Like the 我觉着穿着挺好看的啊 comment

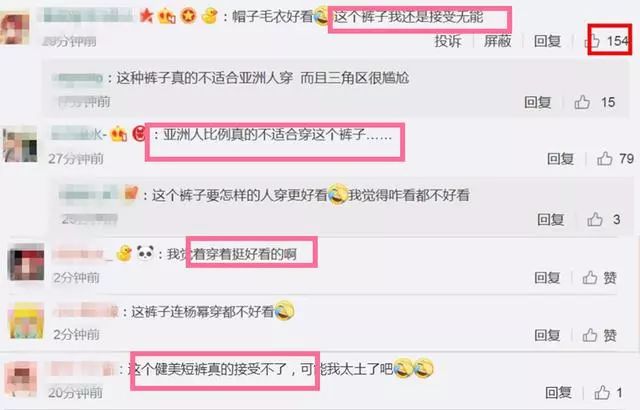pos(590,278)
